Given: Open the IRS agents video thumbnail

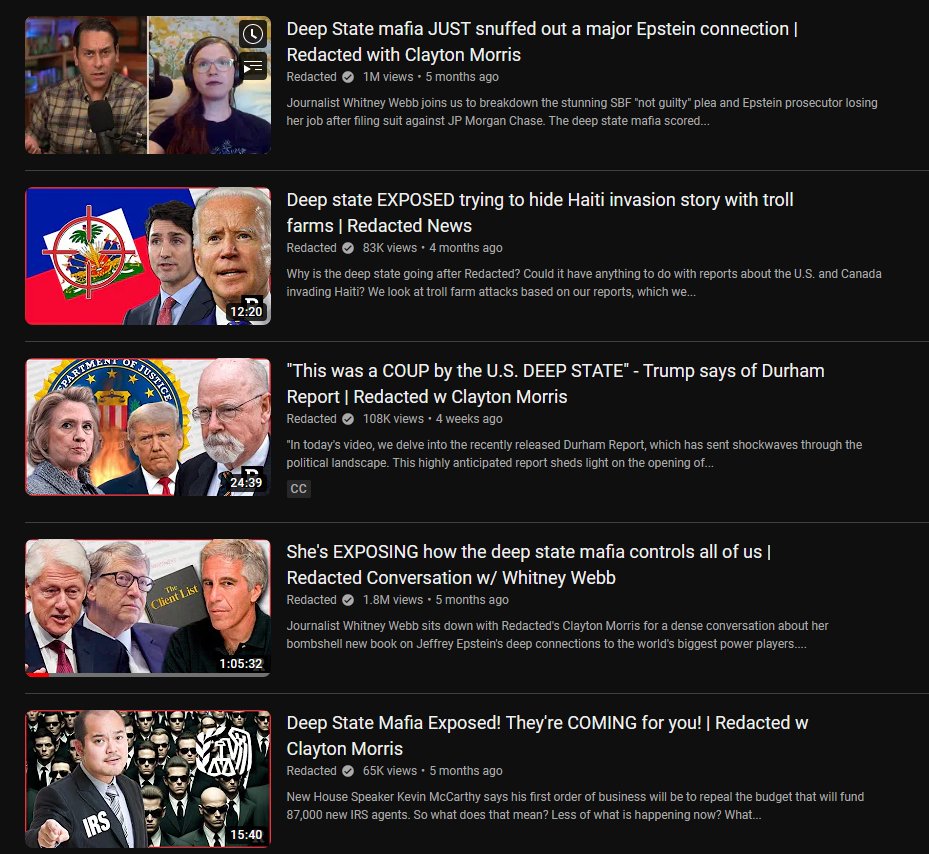Looking at the screenshot, I should (x=148, y=779).
